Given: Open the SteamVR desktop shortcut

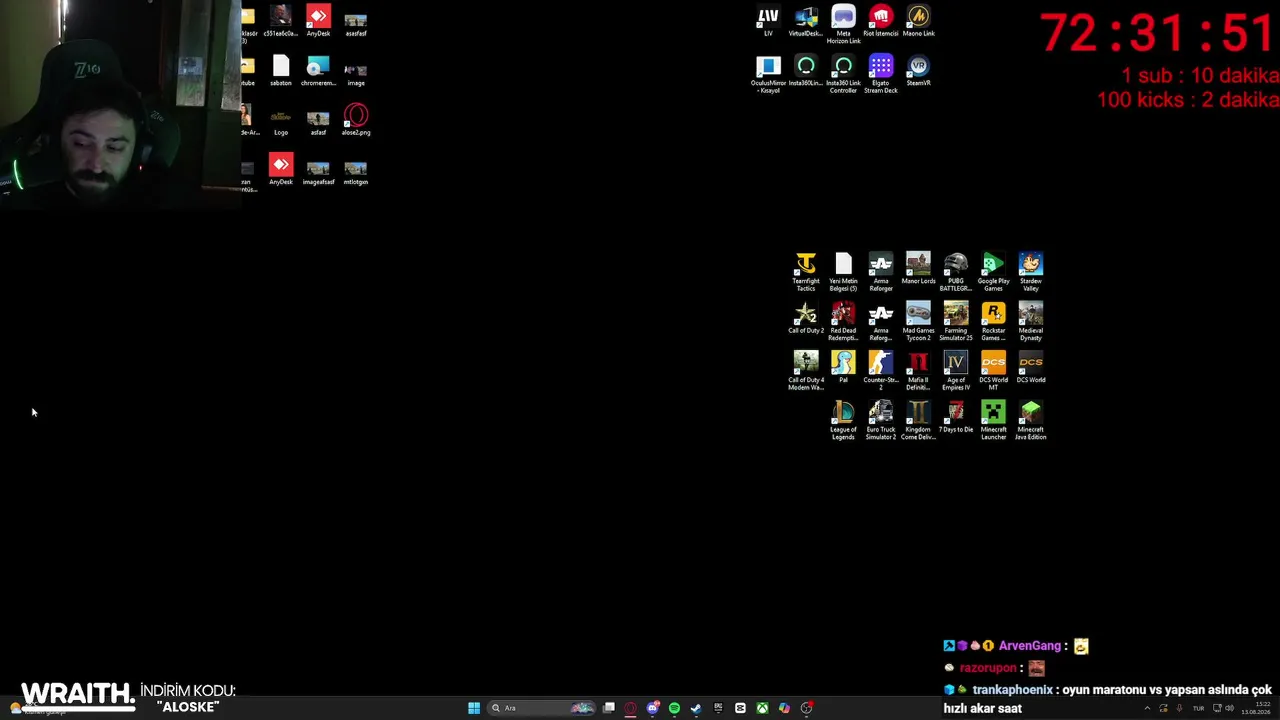Looking at the screenshot, I should tap(918, 72).
